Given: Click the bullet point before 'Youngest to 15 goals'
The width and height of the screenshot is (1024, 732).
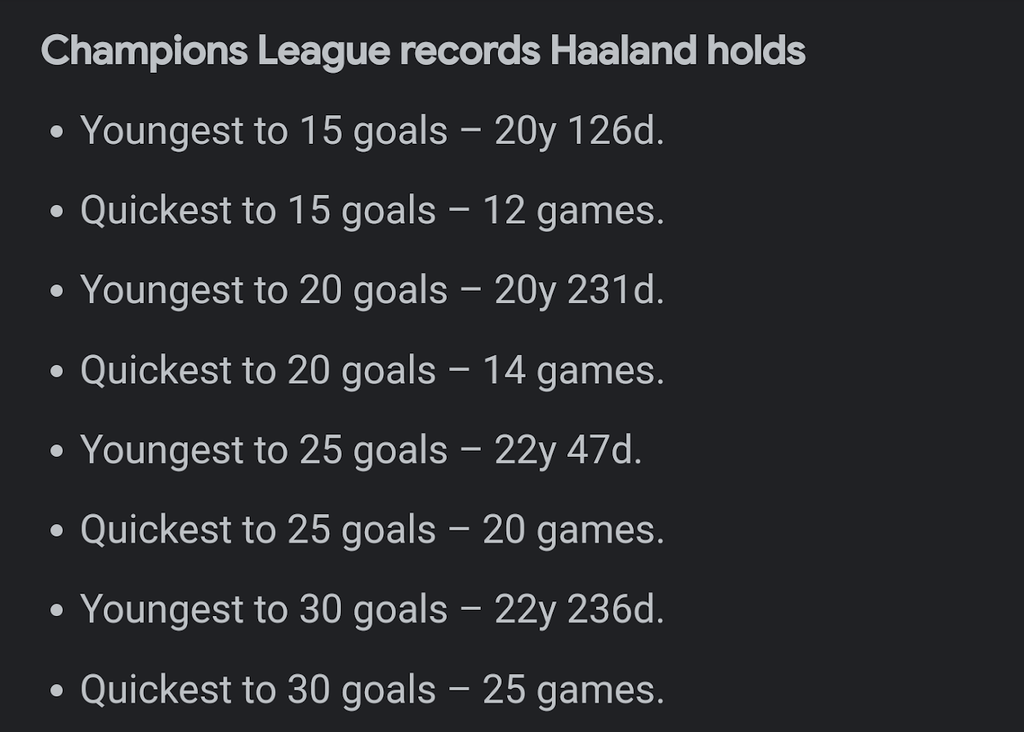Looking at the screenshot, I should coord(57,133).
